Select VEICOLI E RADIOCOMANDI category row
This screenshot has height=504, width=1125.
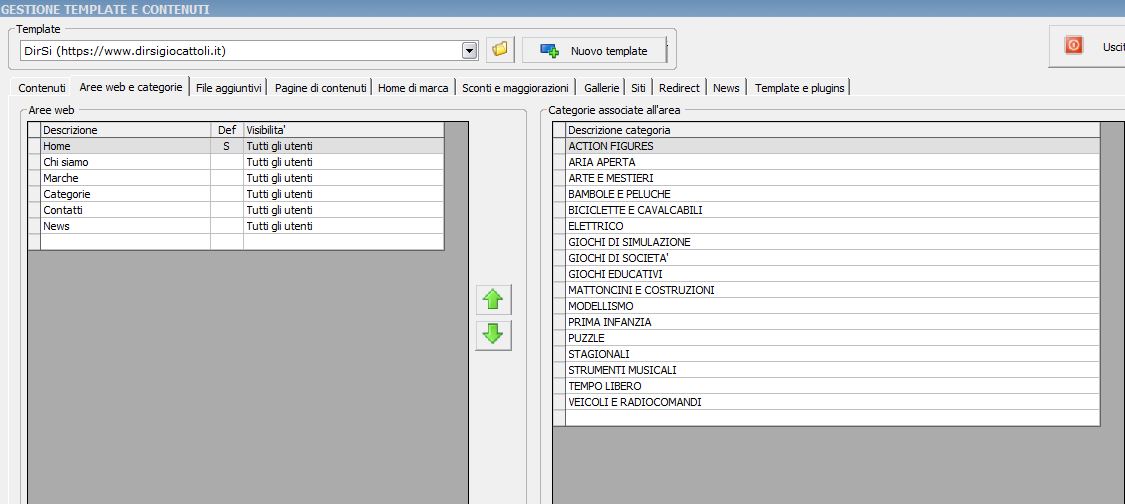(x=827, y=402)
